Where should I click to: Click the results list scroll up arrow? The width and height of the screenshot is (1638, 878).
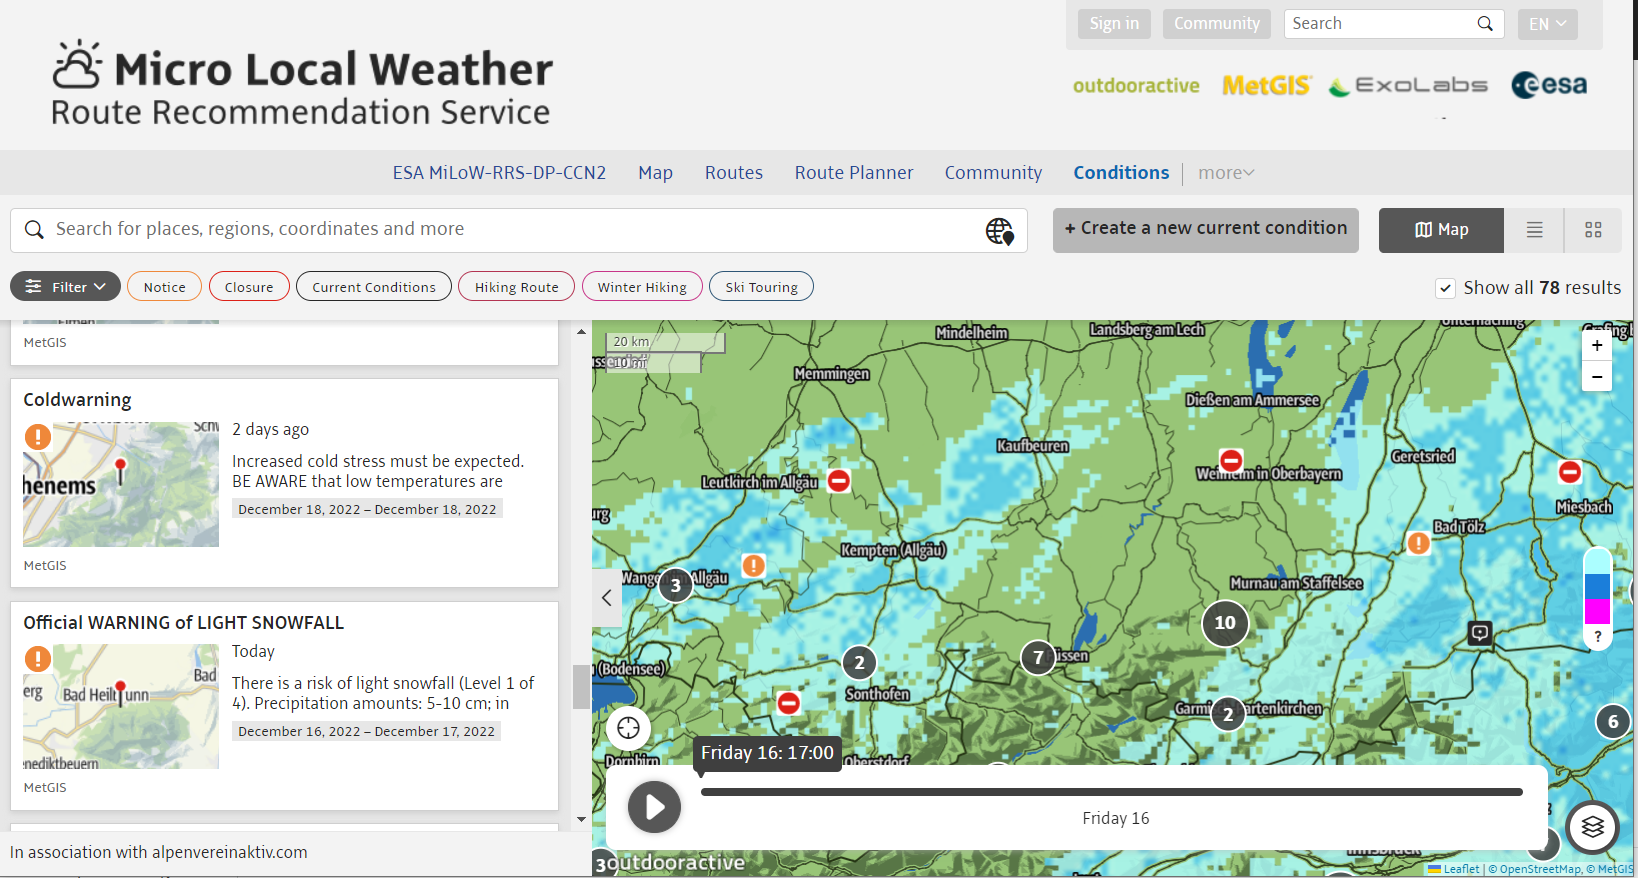point(581,331)
